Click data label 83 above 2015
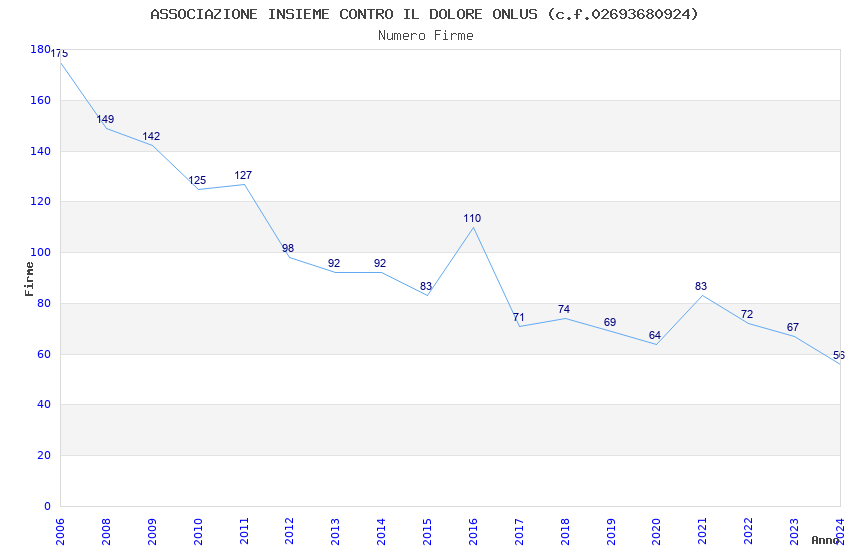The image size is (850, 550). click(x=426, y=286)
